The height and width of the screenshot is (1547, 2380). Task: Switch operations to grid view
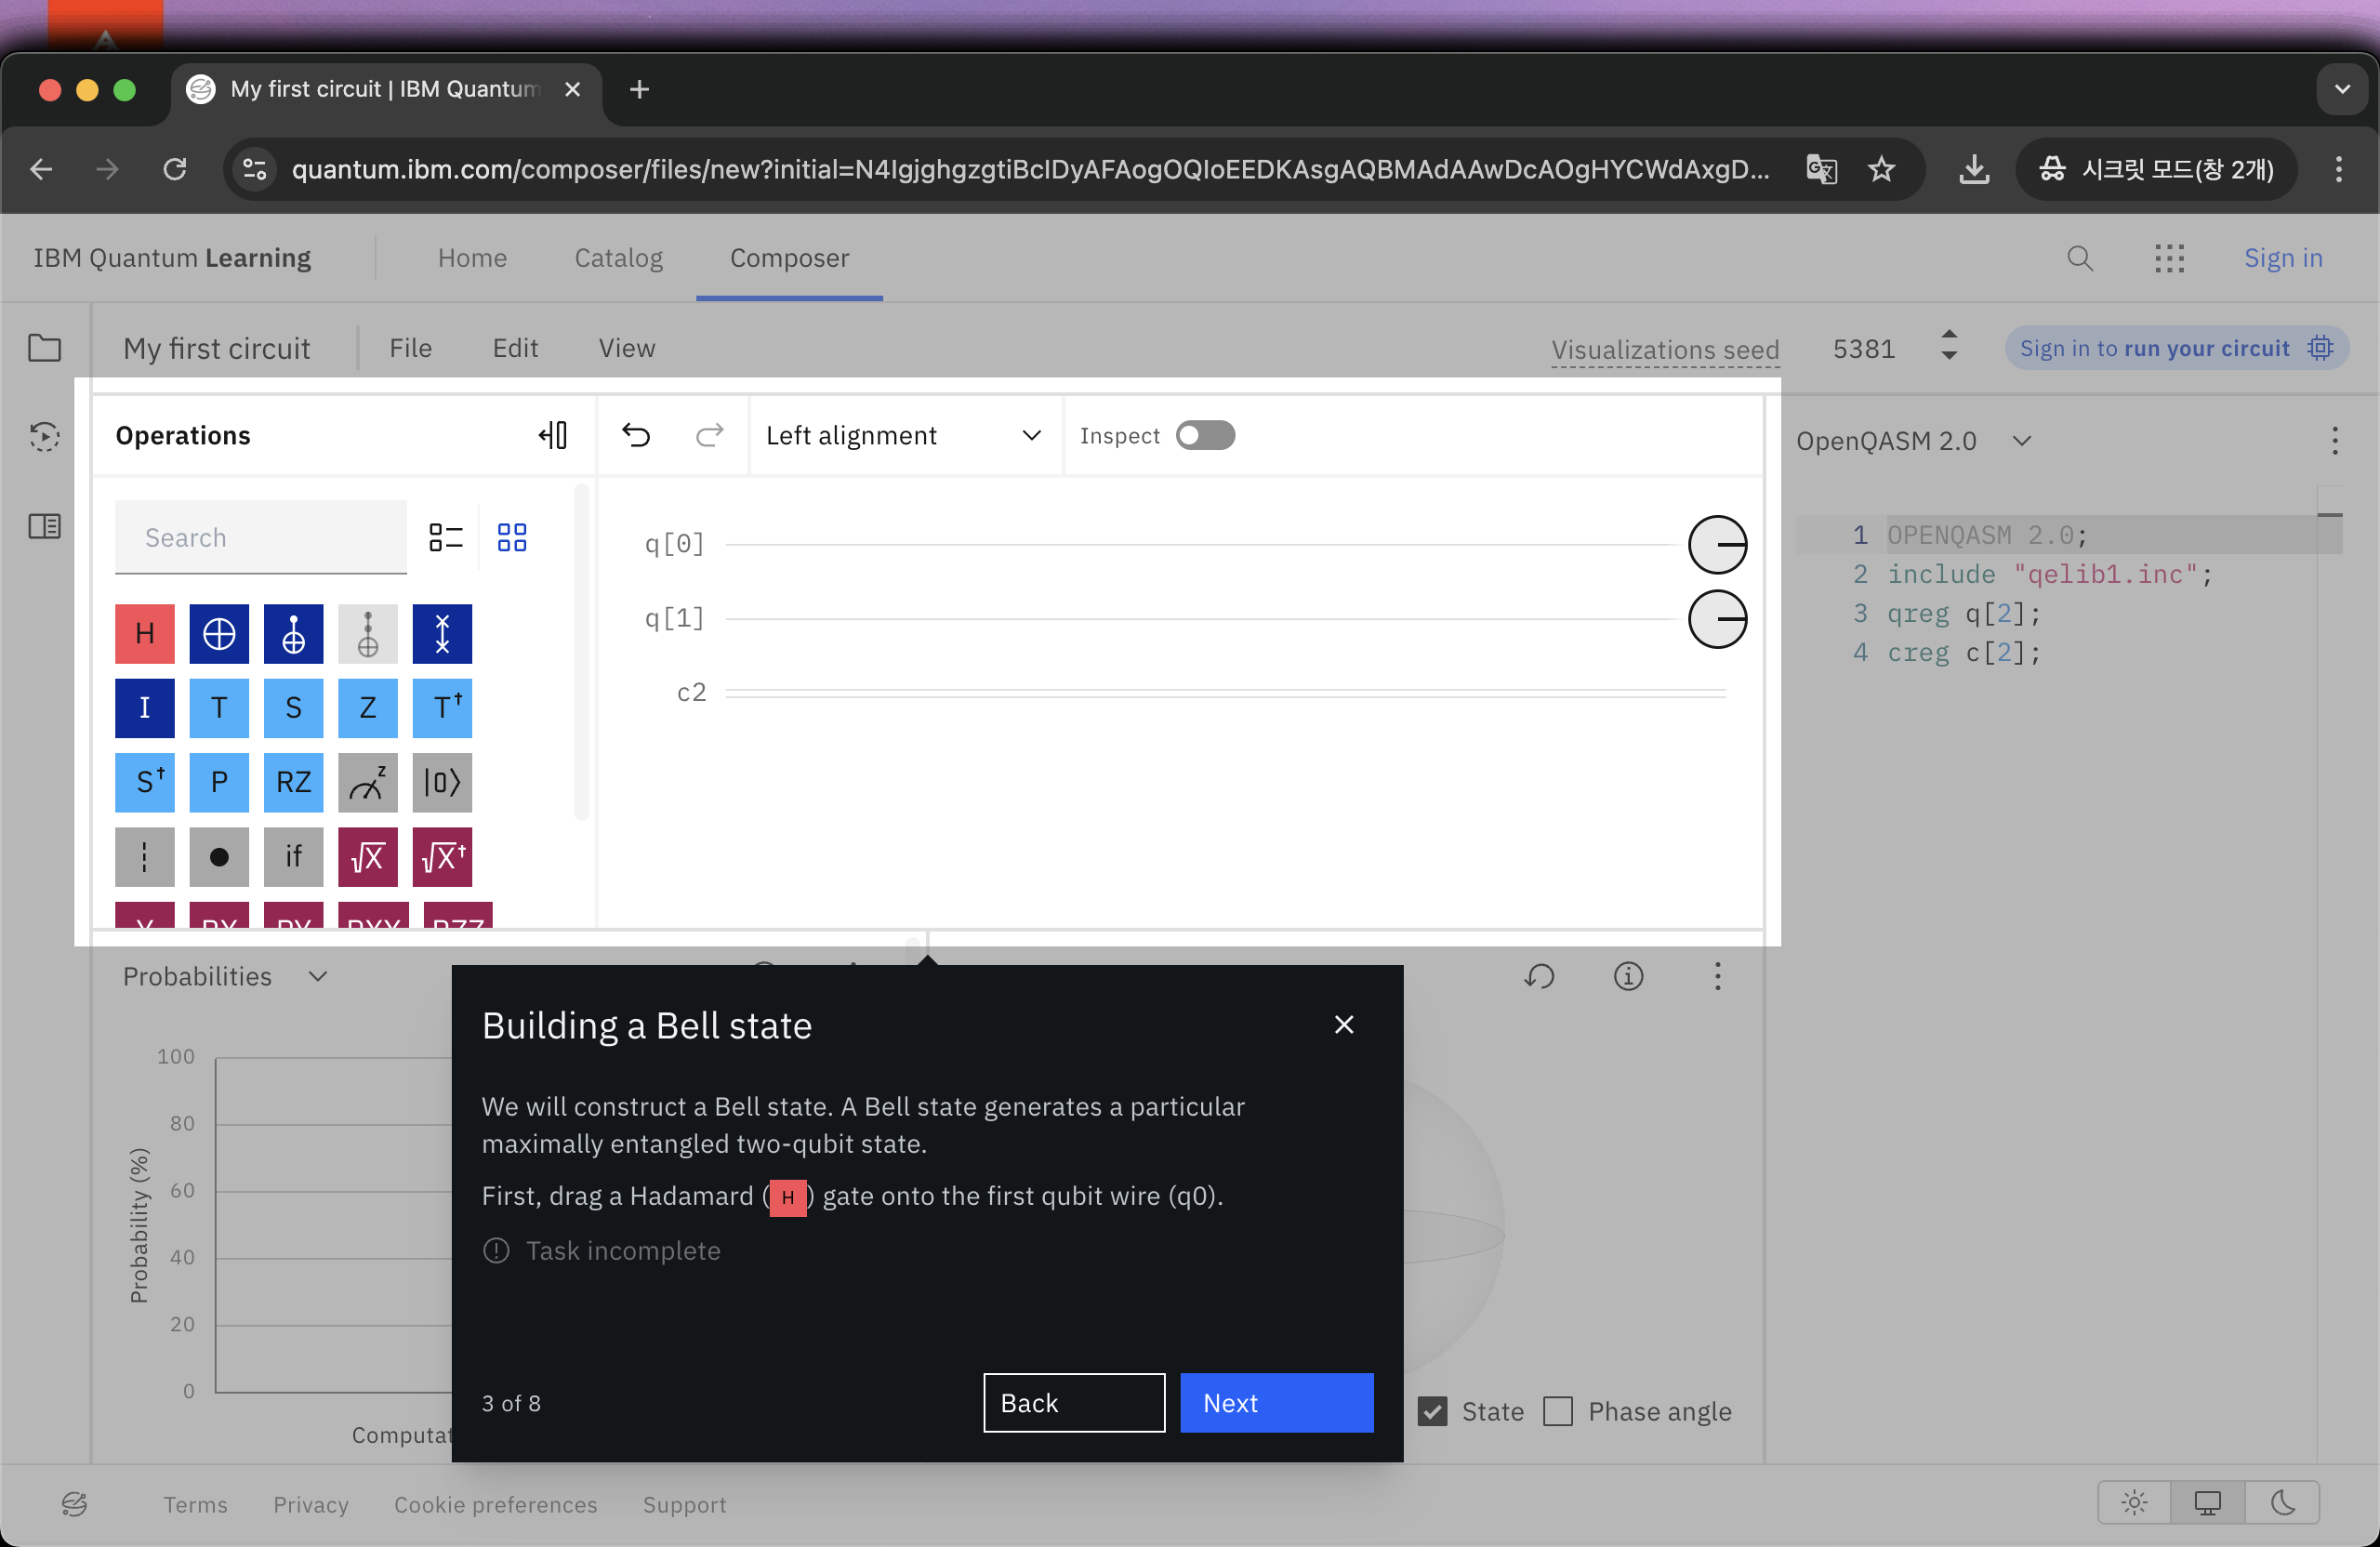coord(512,538)
